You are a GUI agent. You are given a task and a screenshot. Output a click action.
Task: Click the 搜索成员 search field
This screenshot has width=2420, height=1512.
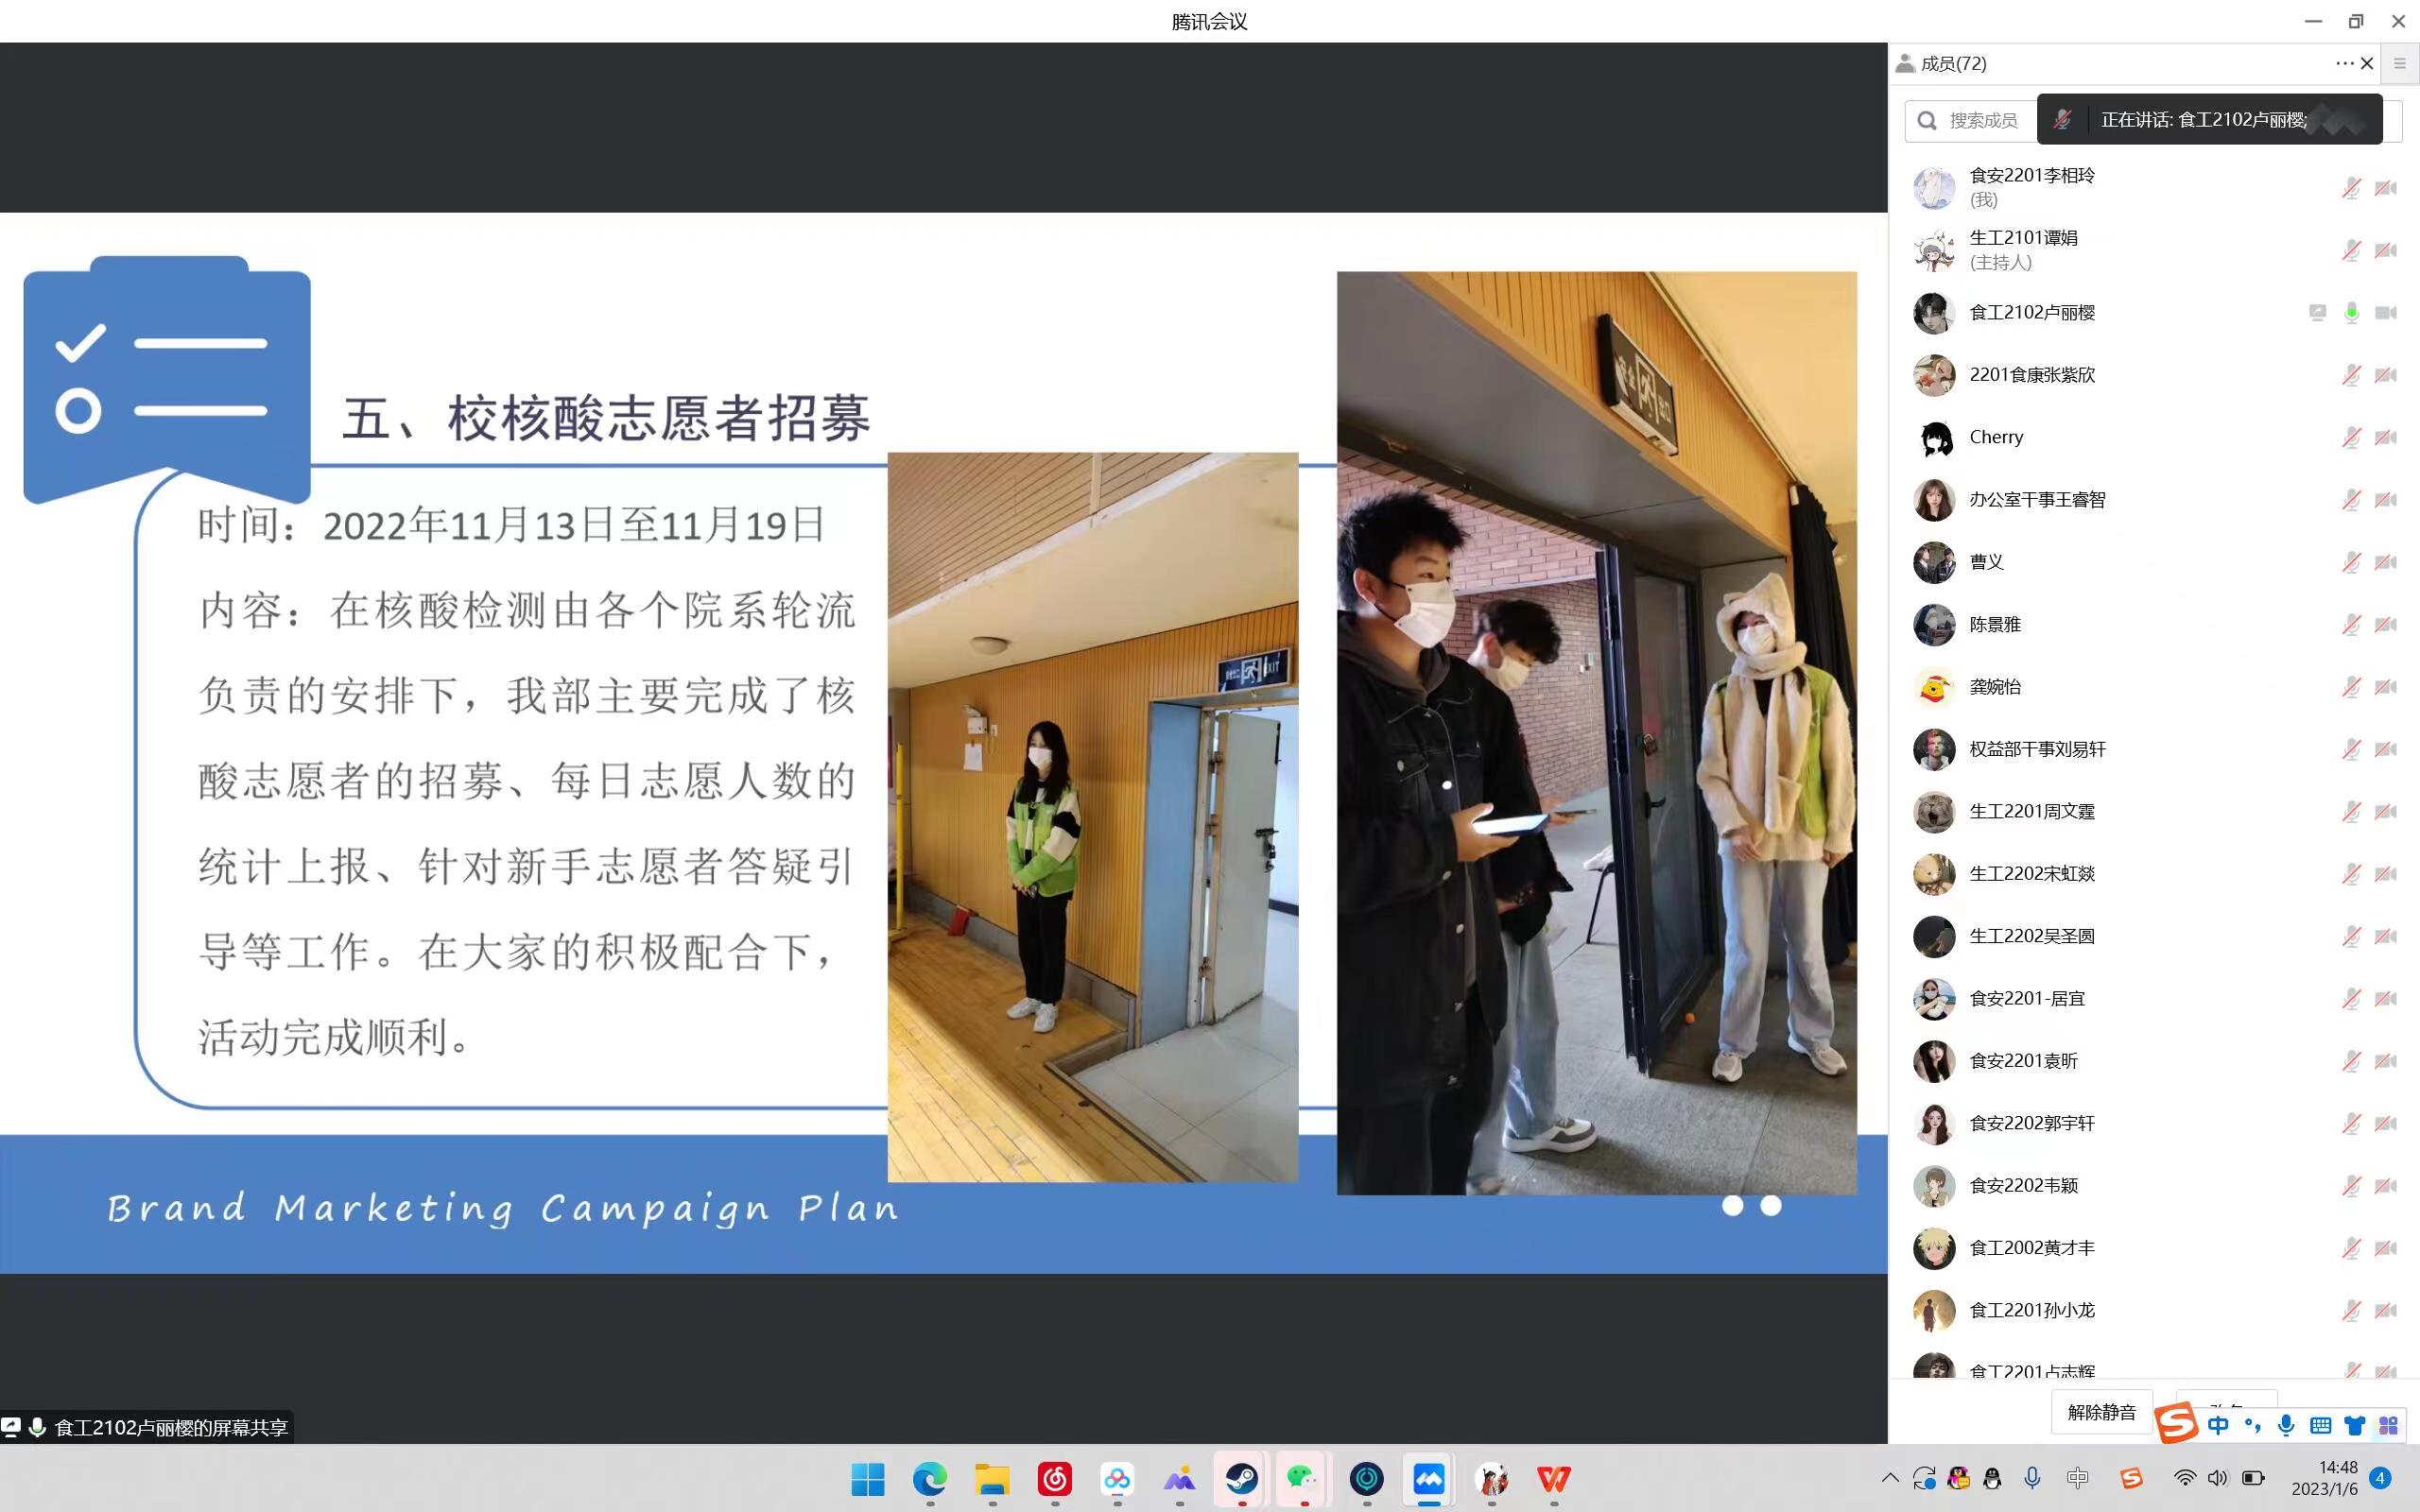pos(1981,121)
